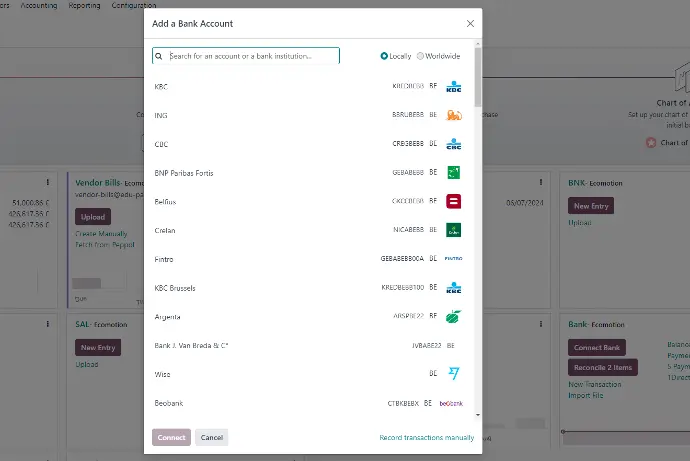Click Create Manually link
Image resolution: width=690 pixels, height=461 pixels.
pos(101,234)
